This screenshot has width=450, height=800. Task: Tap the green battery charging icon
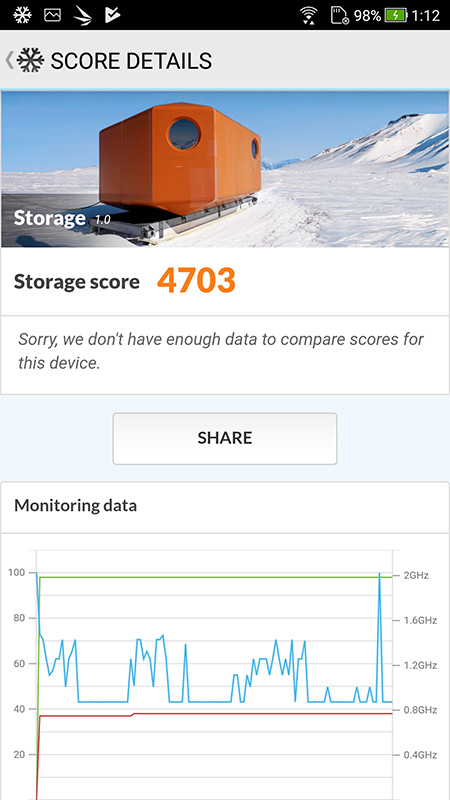396,15
